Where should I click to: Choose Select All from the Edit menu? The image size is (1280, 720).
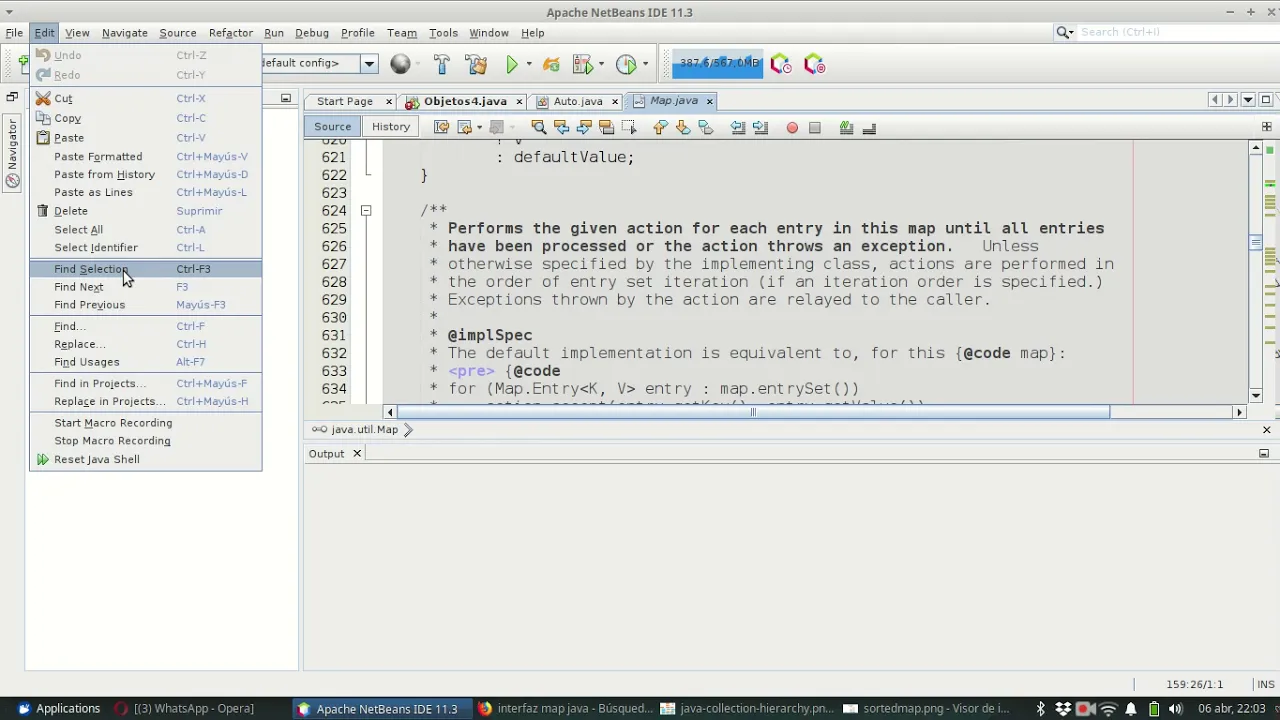pos(146,230)
